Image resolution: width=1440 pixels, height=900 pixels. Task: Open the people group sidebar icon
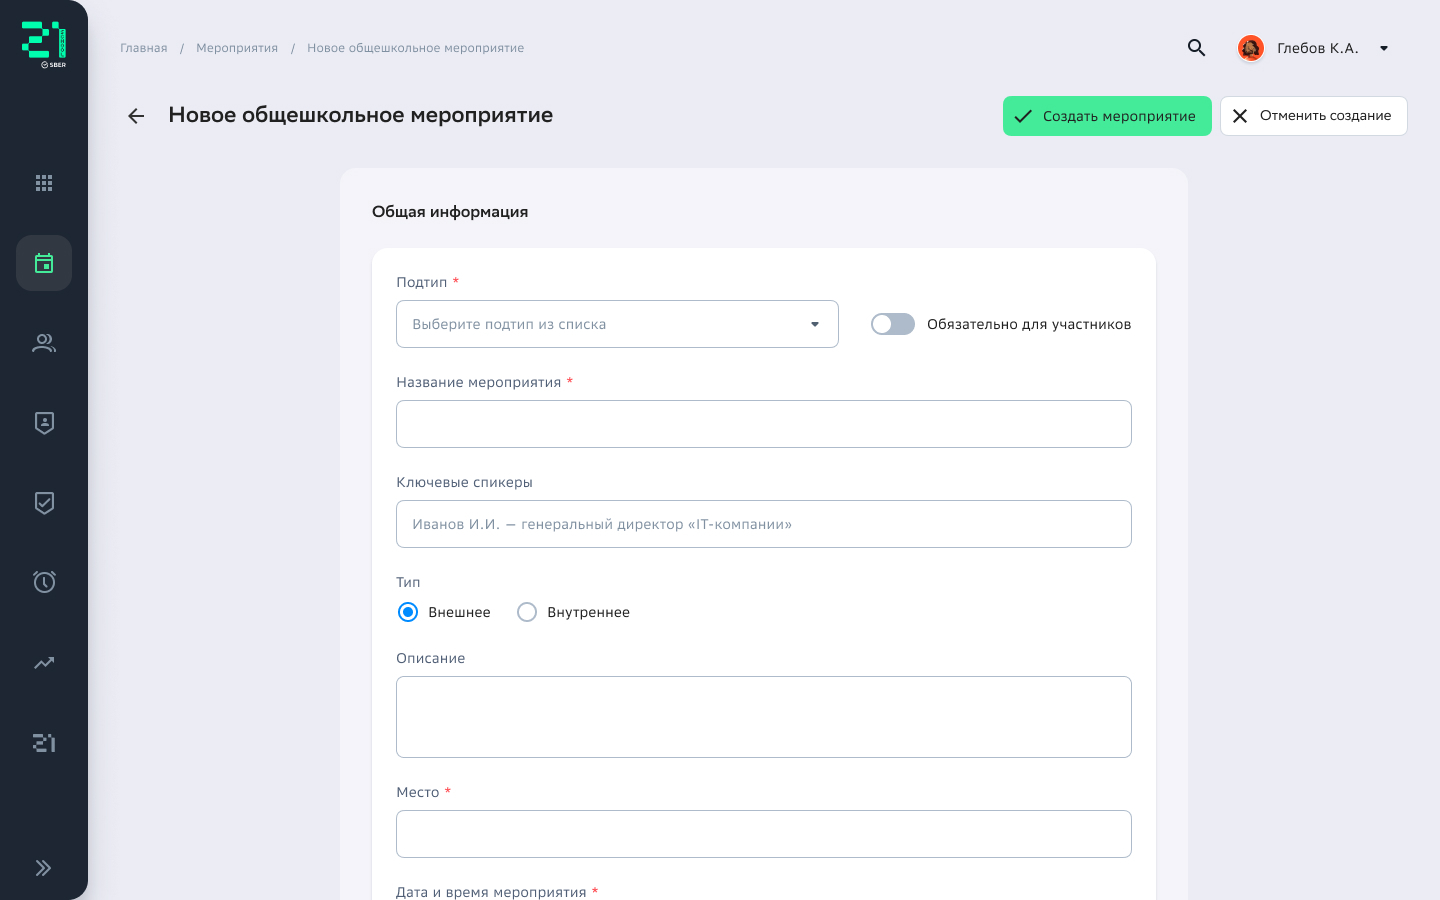[x=44, y=343]
